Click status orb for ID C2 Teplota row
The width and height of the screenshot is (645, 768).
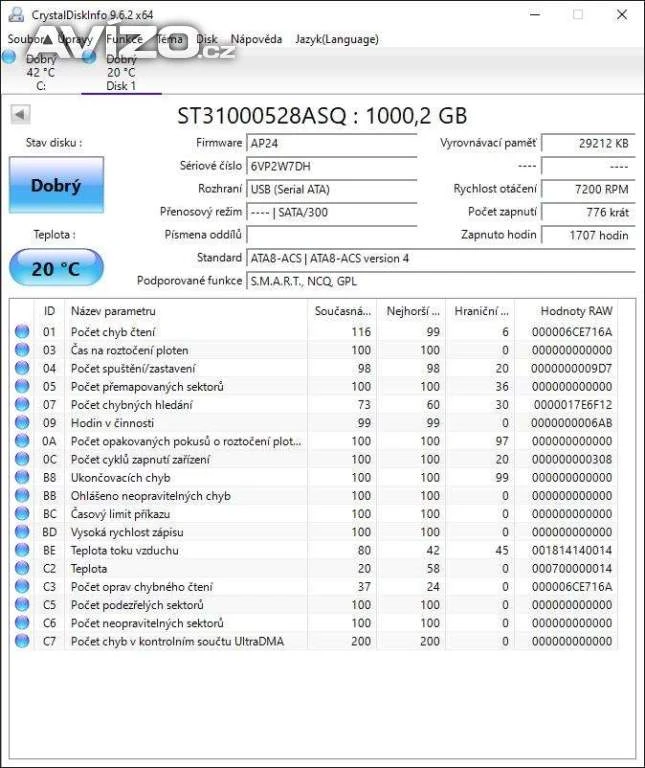(22, 568)
